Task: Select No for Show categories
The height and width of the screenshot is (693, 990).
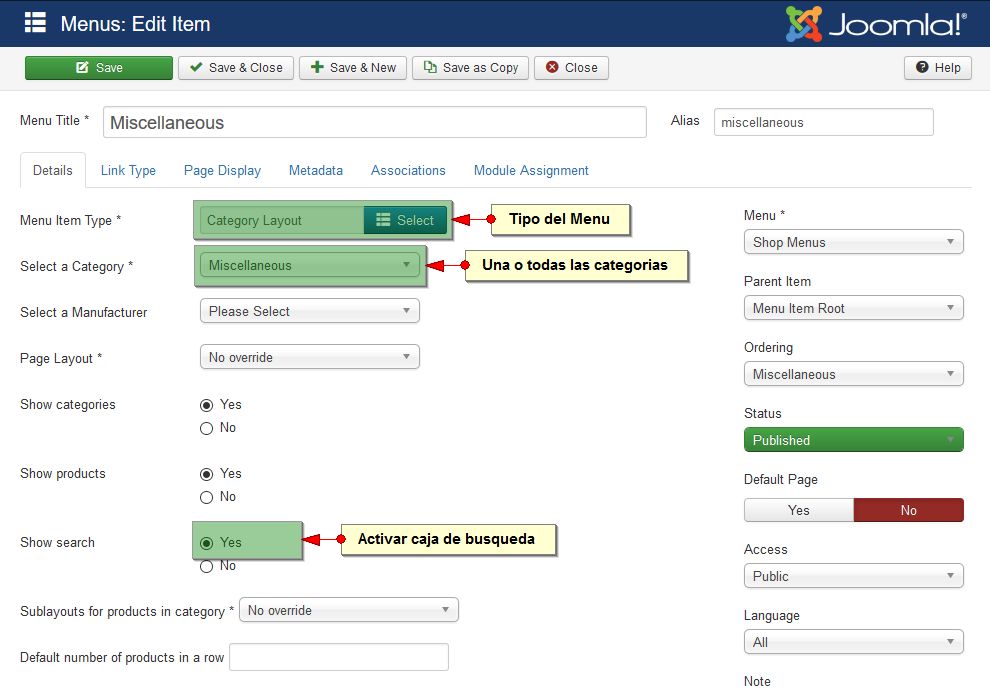Action: (206, 429)
